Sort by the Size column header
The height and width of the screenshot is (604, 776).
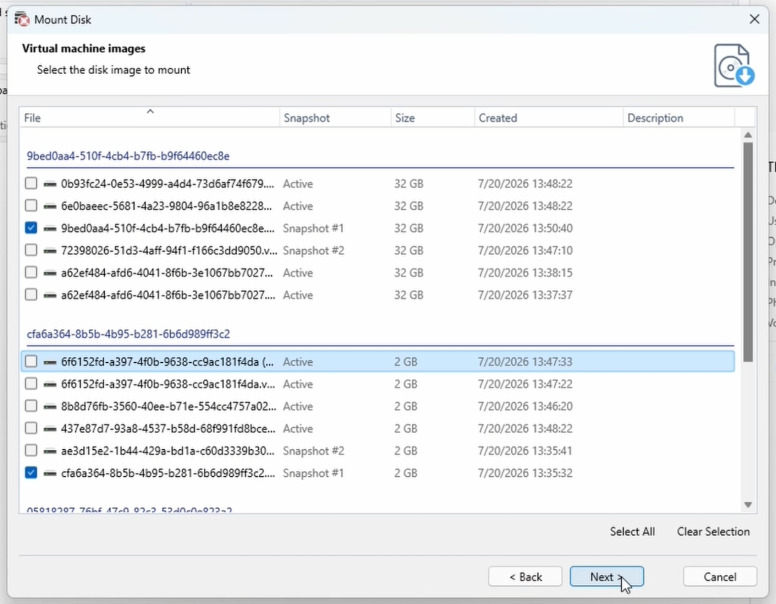pos(433,118)
